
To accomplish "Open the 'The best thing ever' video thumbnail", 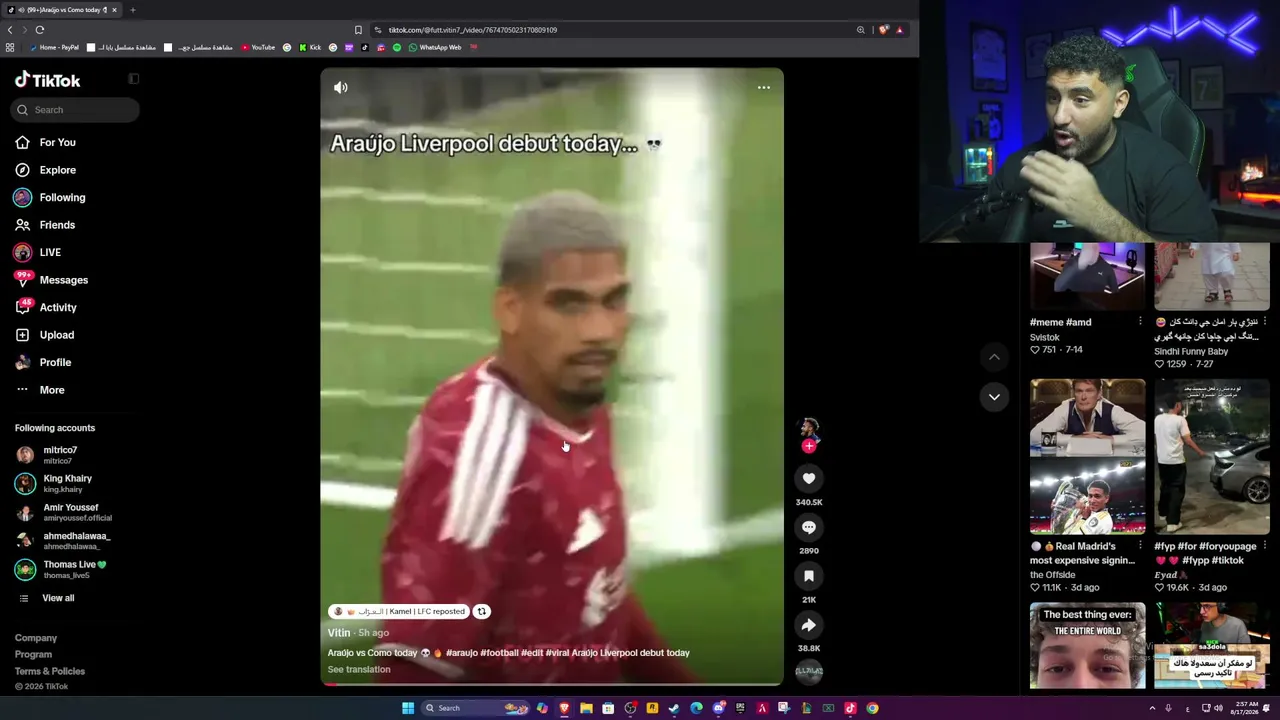I will 1087,646.
